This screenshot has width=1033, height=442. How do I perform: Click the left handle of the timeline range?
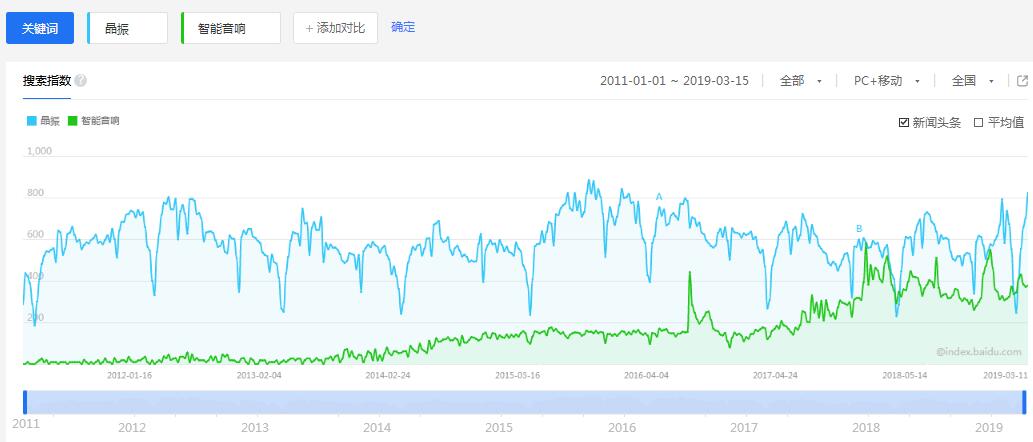(25, 402)
